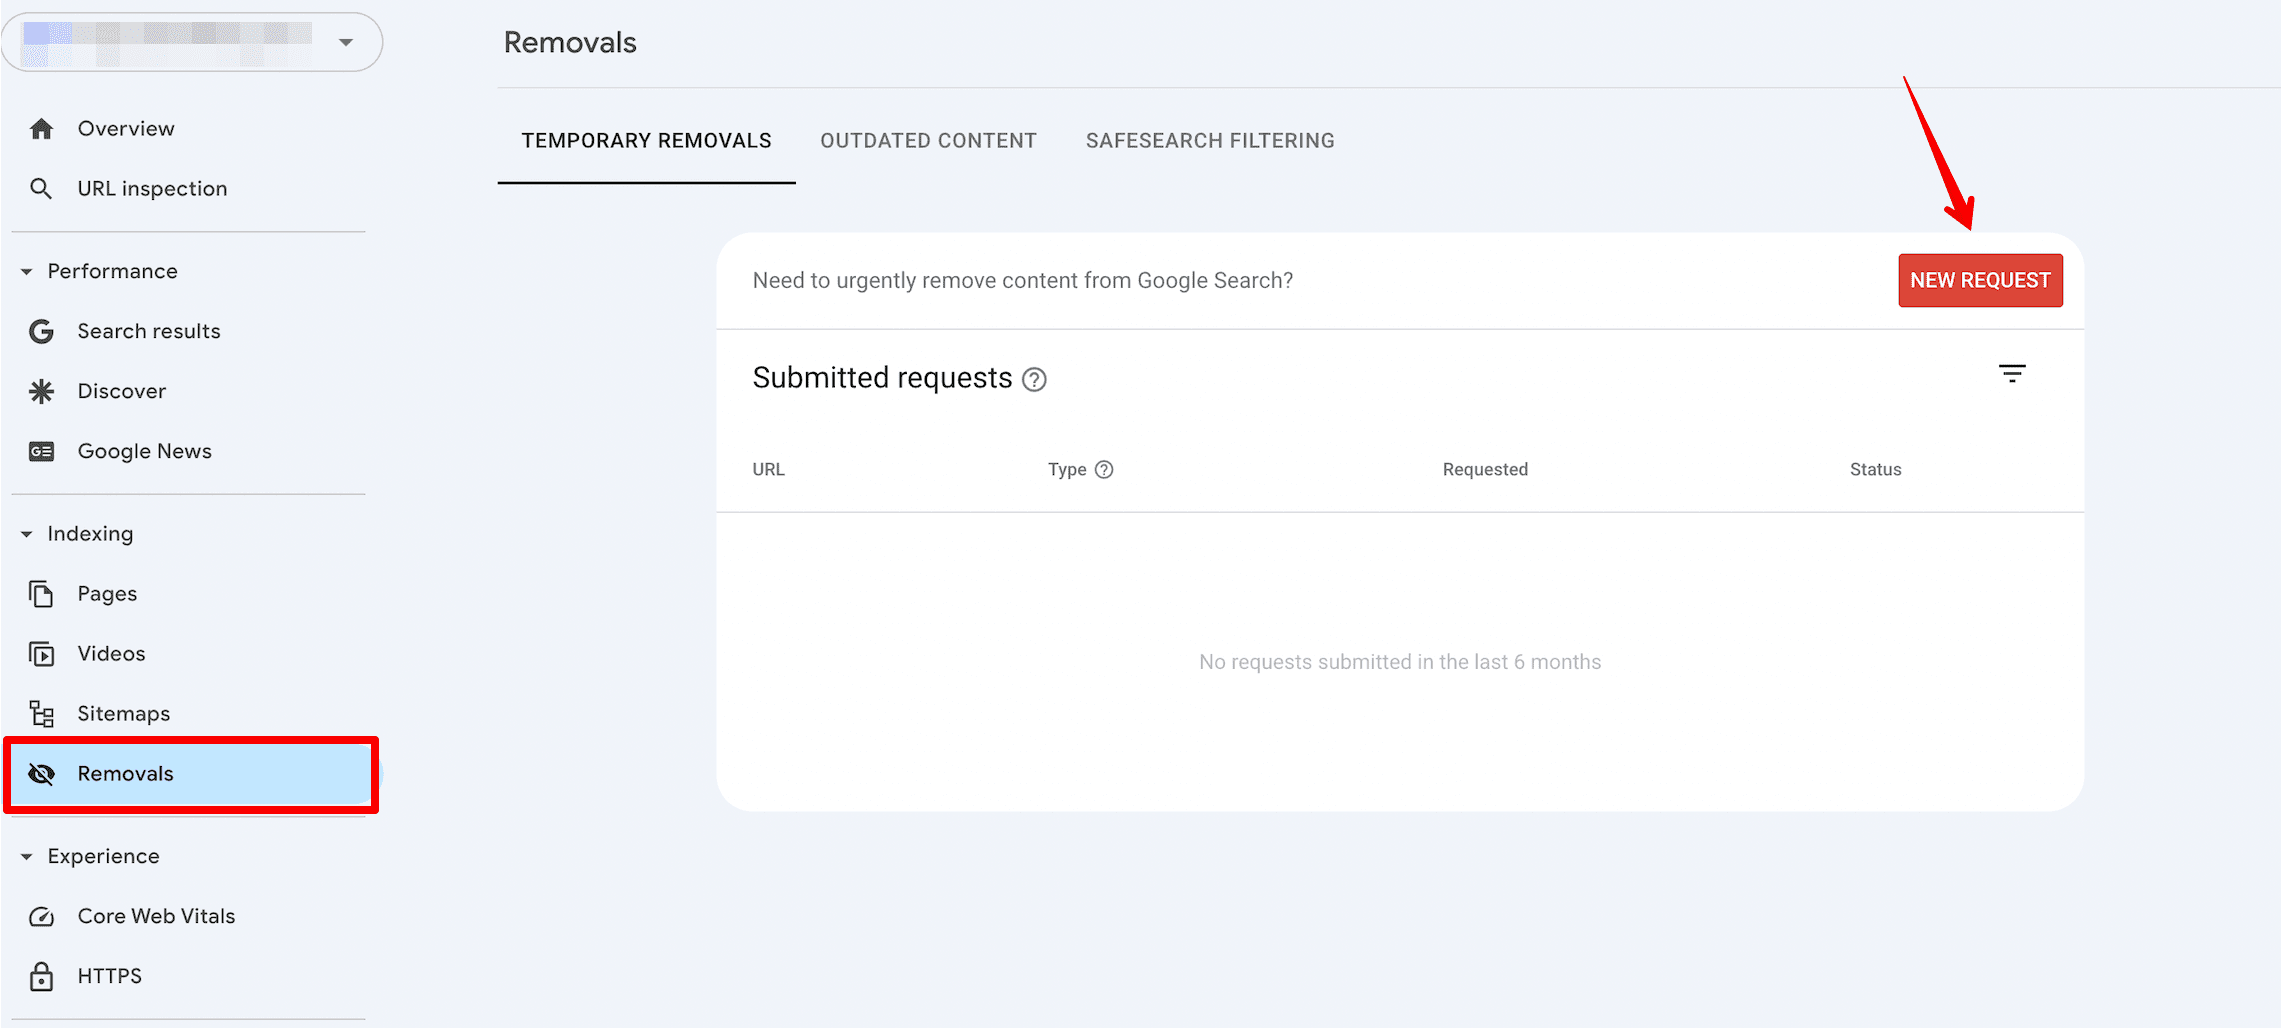Collapse the Performance section
Screen dimensions: 2281x1028
coord(27,272)
